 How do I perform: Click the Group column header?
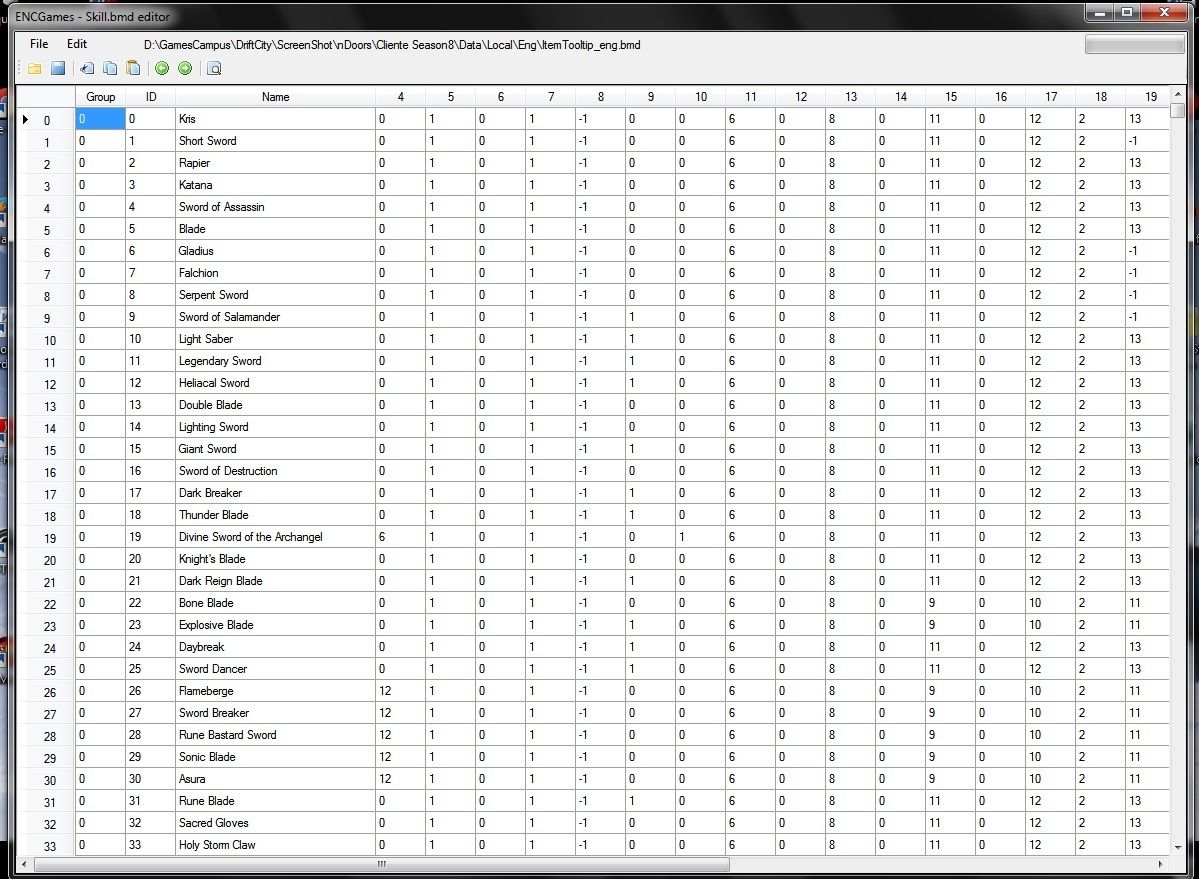pos(100,97)
